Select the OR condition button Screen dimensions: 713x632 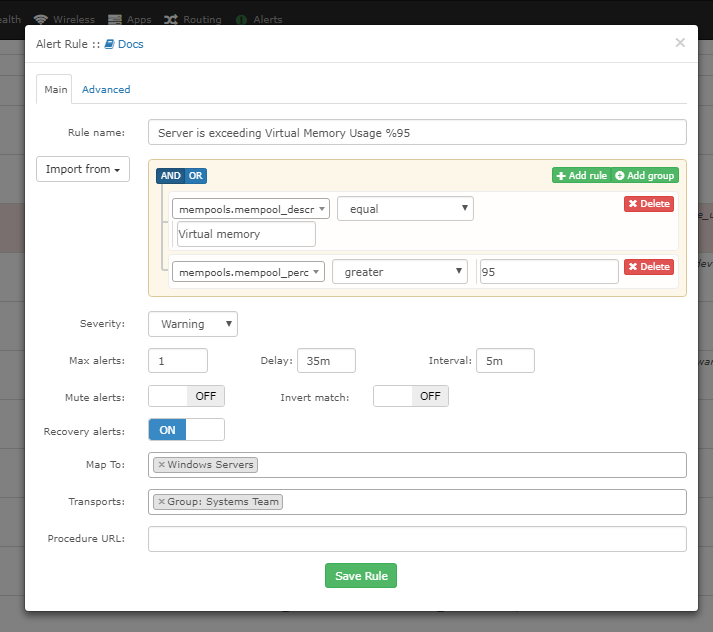(x=196, y=176)
